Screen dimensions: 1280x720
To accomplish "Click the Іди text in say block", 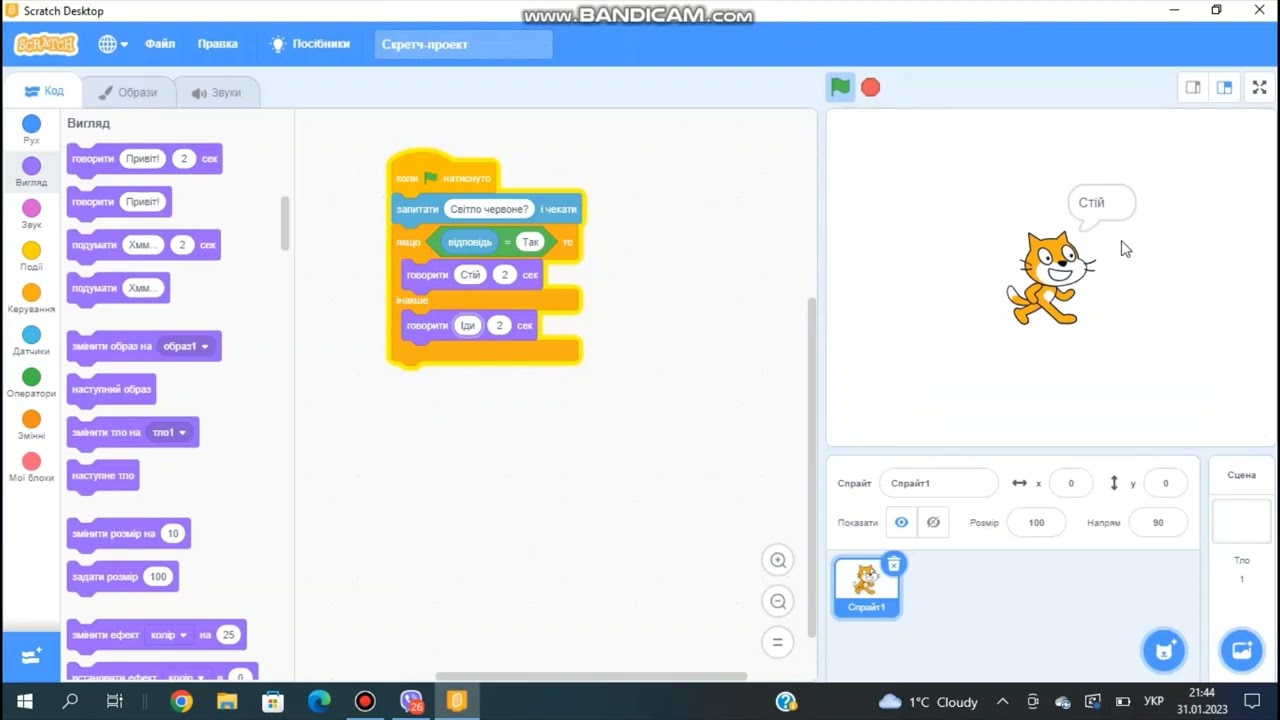I will [468, 325].
